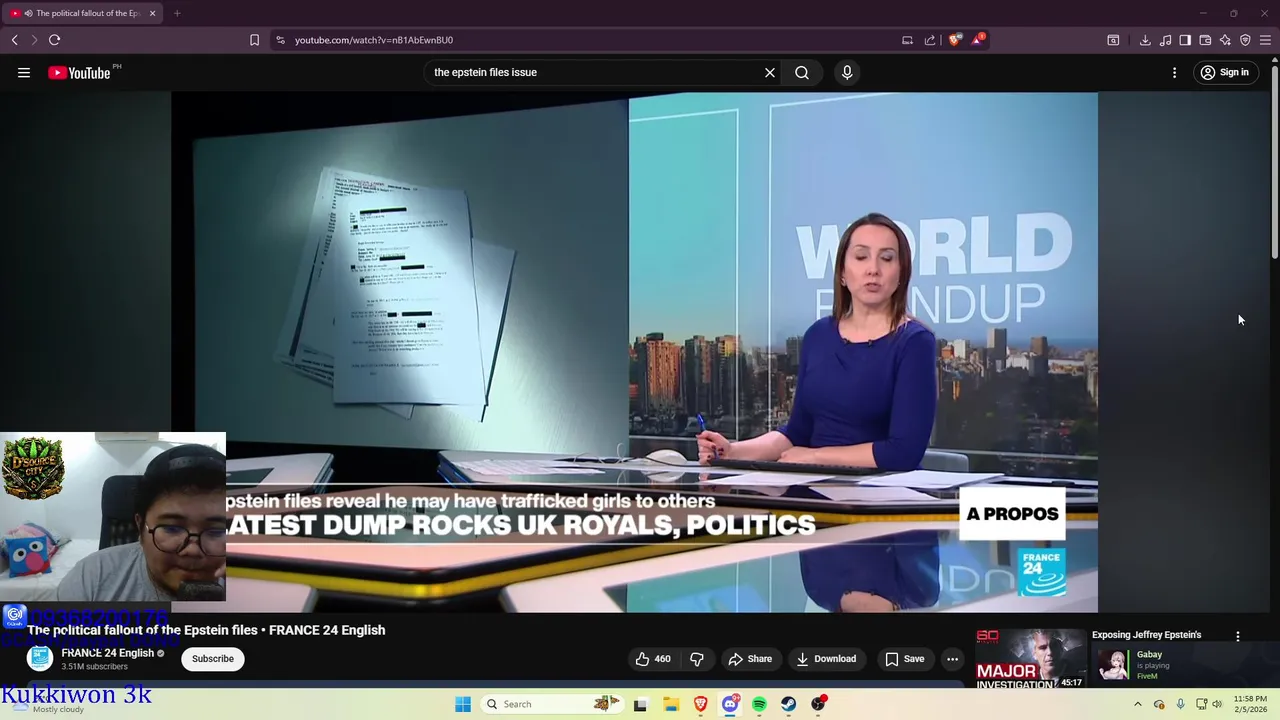Image resolution: width=1280 pixels, height=720 pixels.
Task: Open Steam from the taskbar
Action: [789, 704]
